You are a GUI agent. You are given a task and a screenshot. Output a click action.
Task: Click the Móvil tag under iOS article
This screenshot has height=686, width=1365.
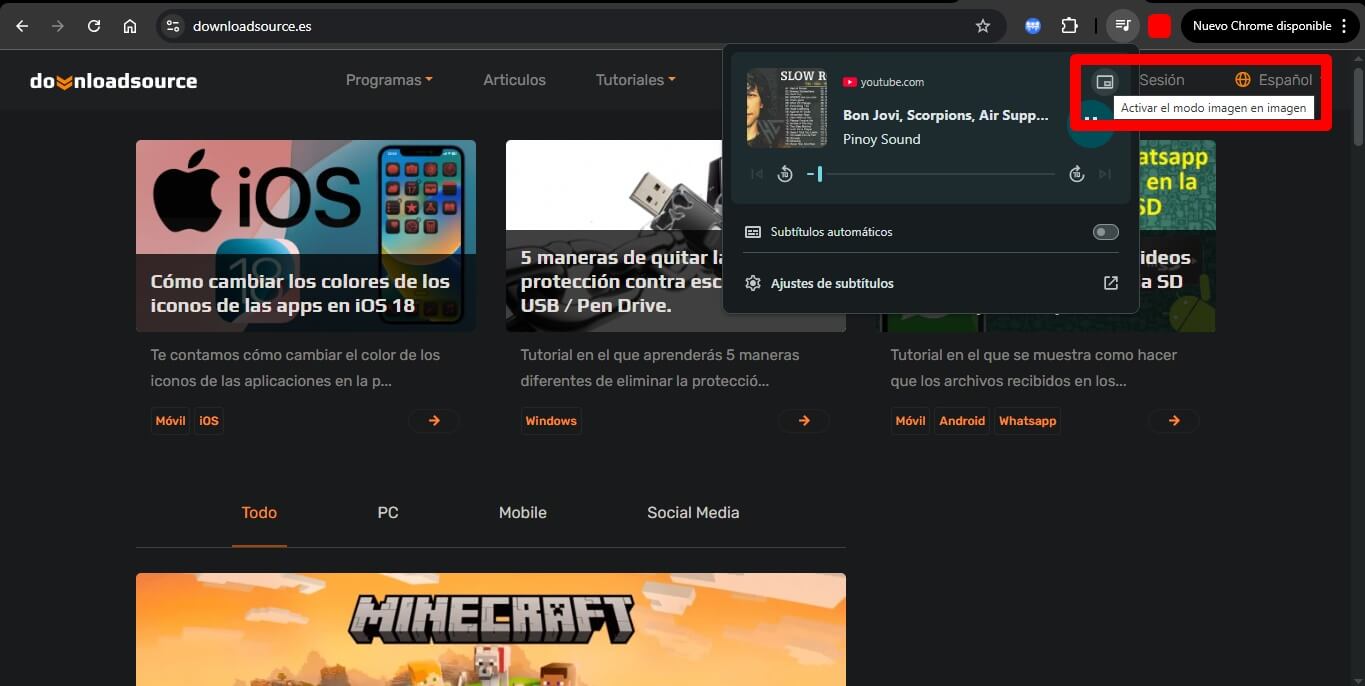pyautogui.click(x=170, y=421)
